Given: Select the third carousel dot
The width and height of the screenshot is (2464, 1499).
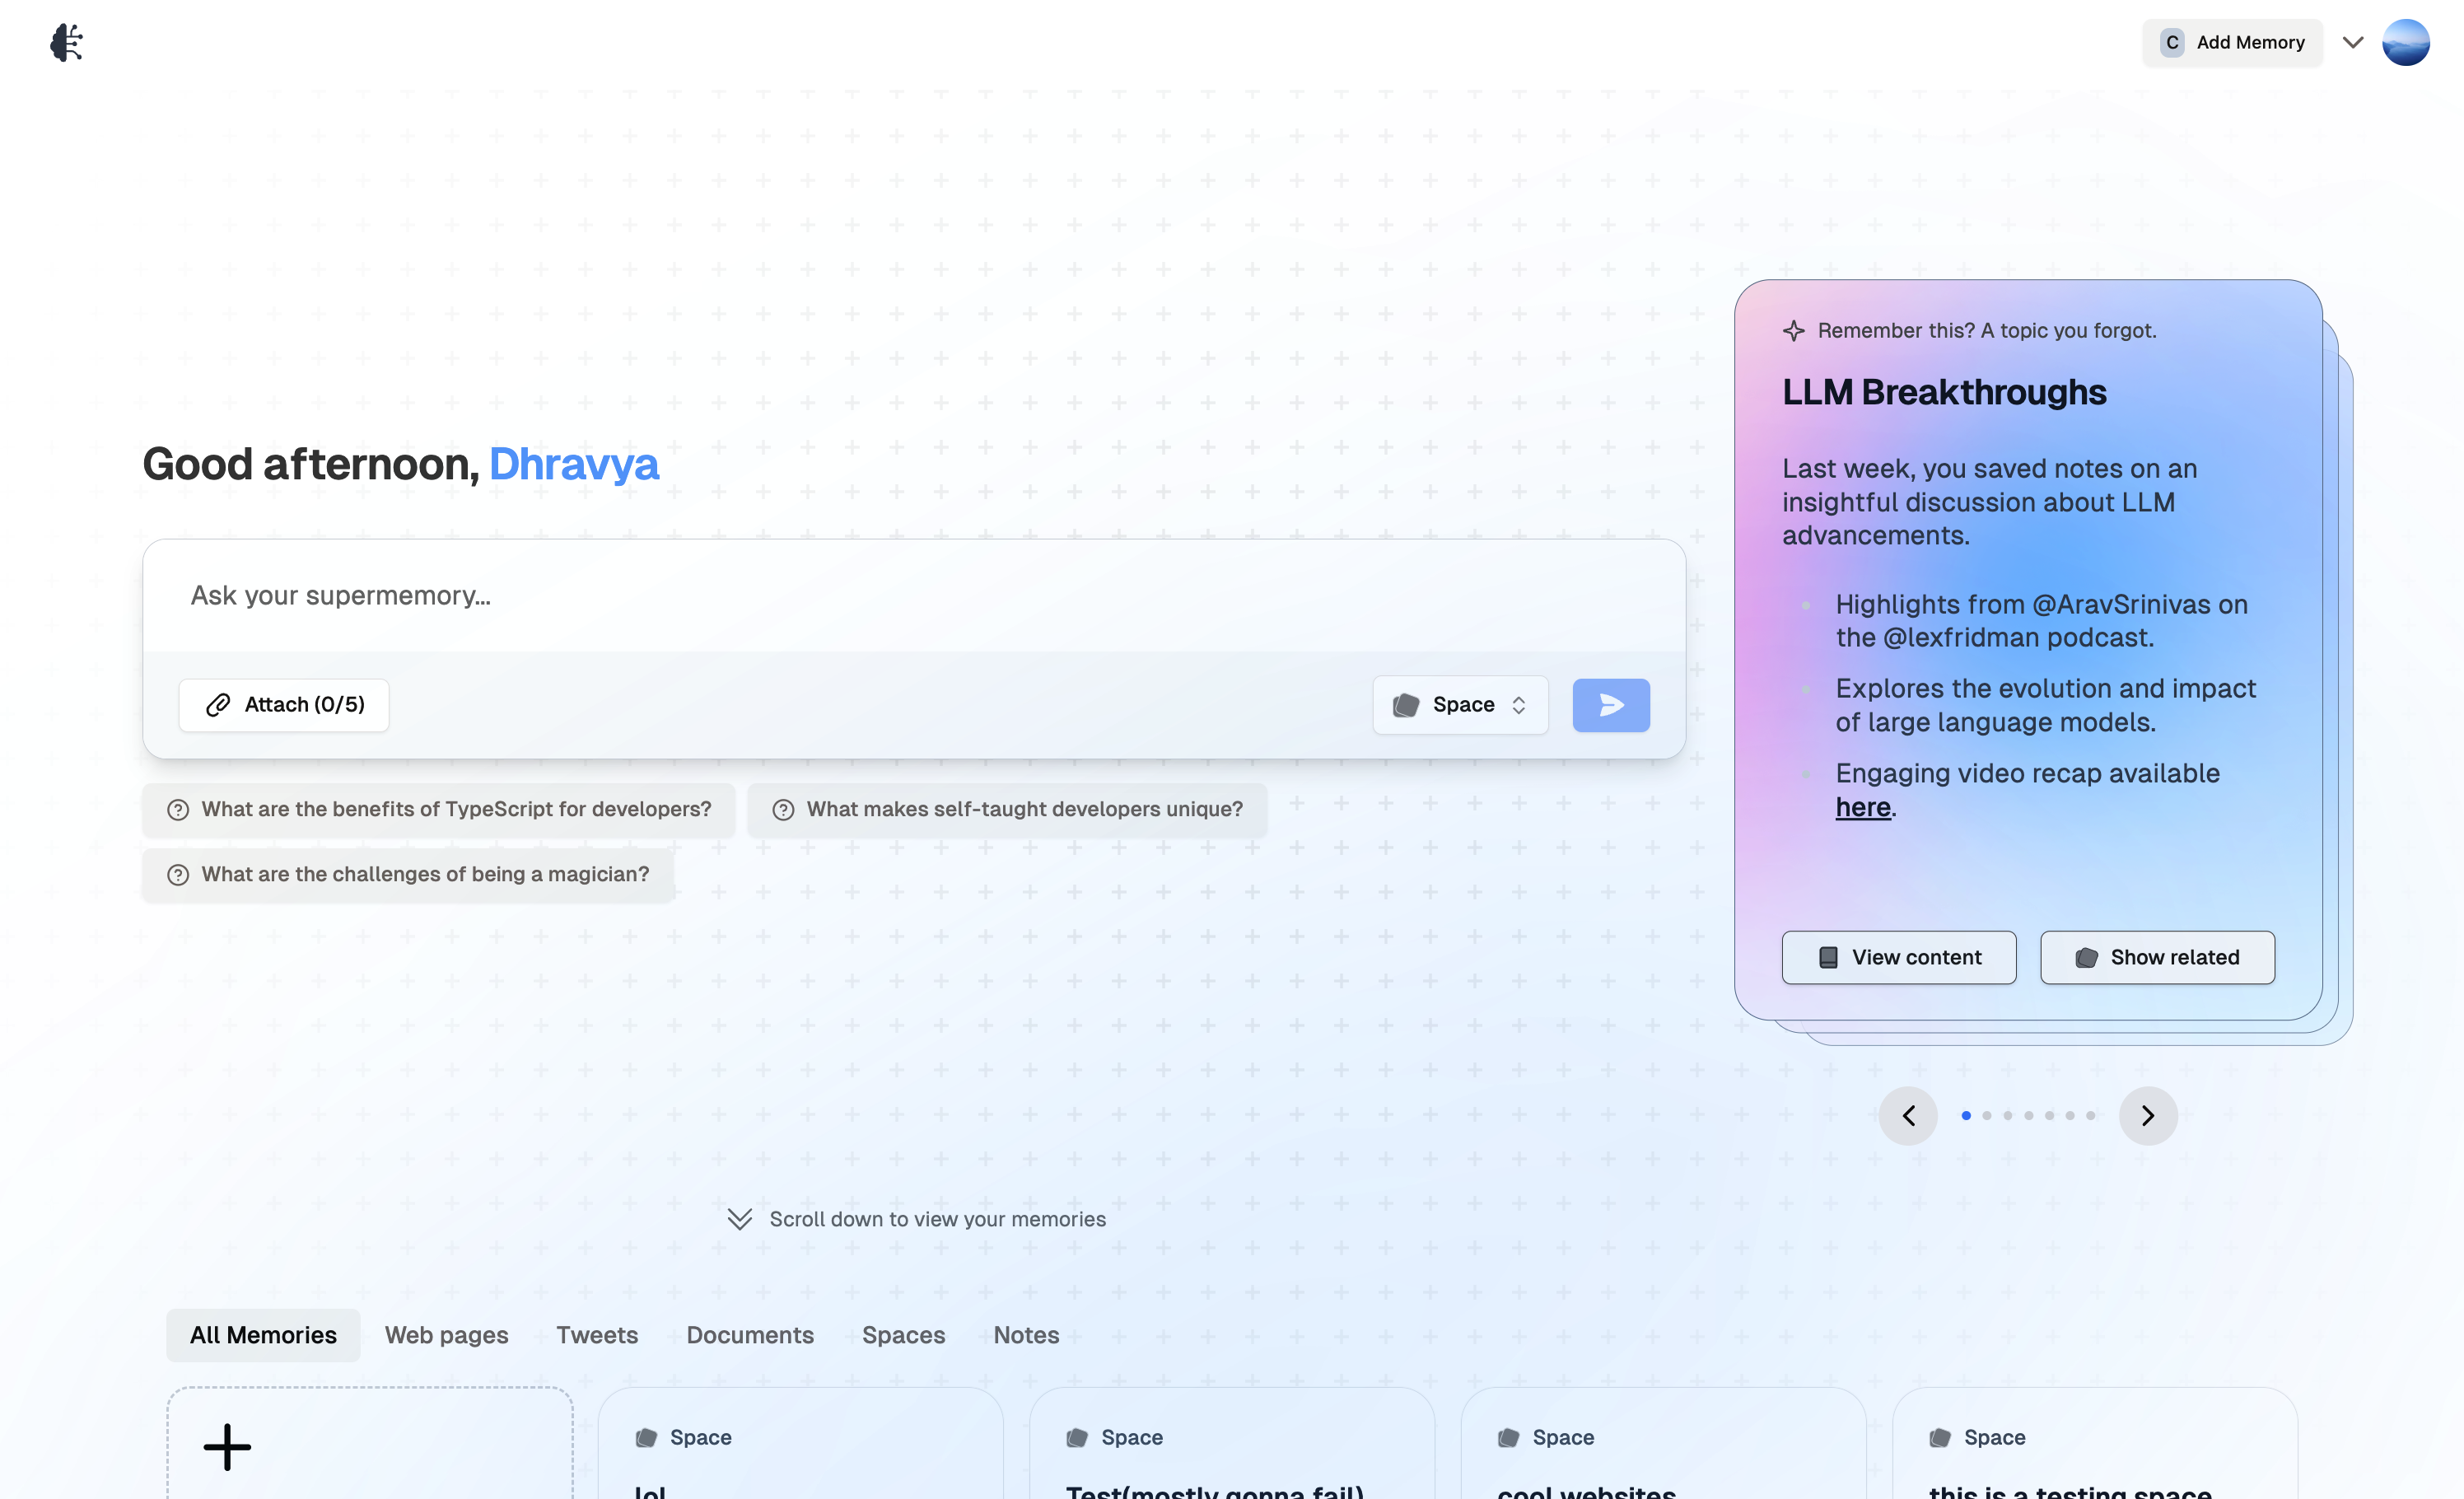Looking at the screenshot, I should click(2008, 1116).
